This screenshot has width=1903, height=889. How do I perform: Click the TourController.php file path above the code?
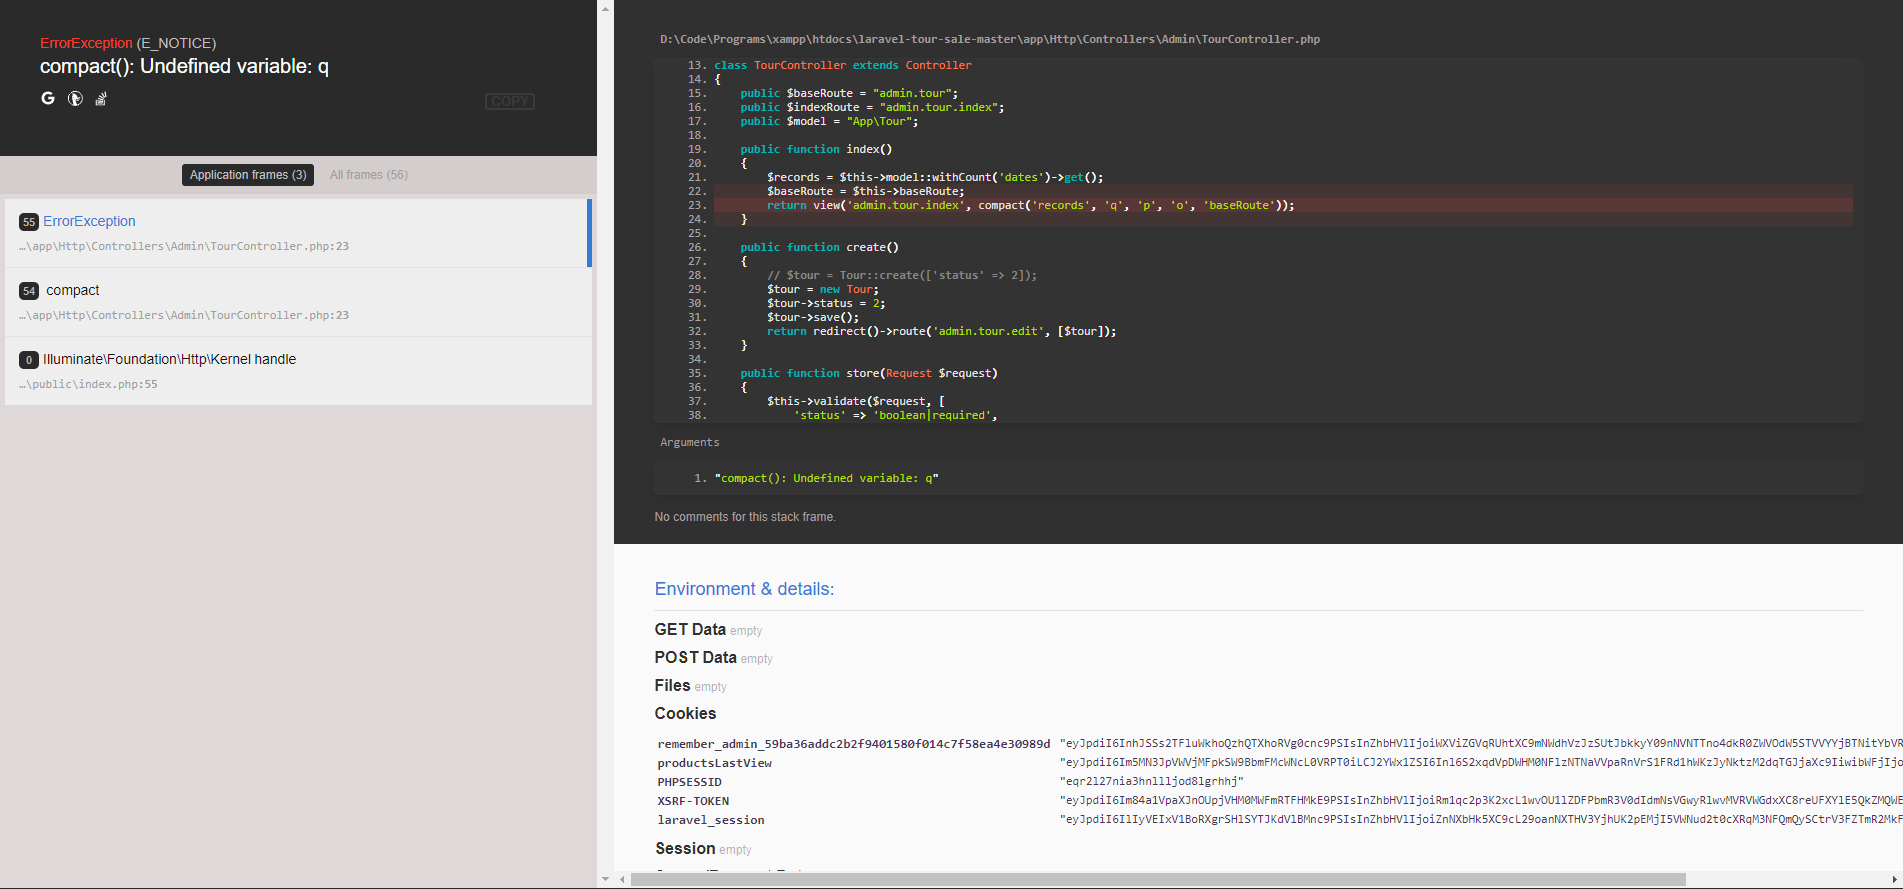990,39
